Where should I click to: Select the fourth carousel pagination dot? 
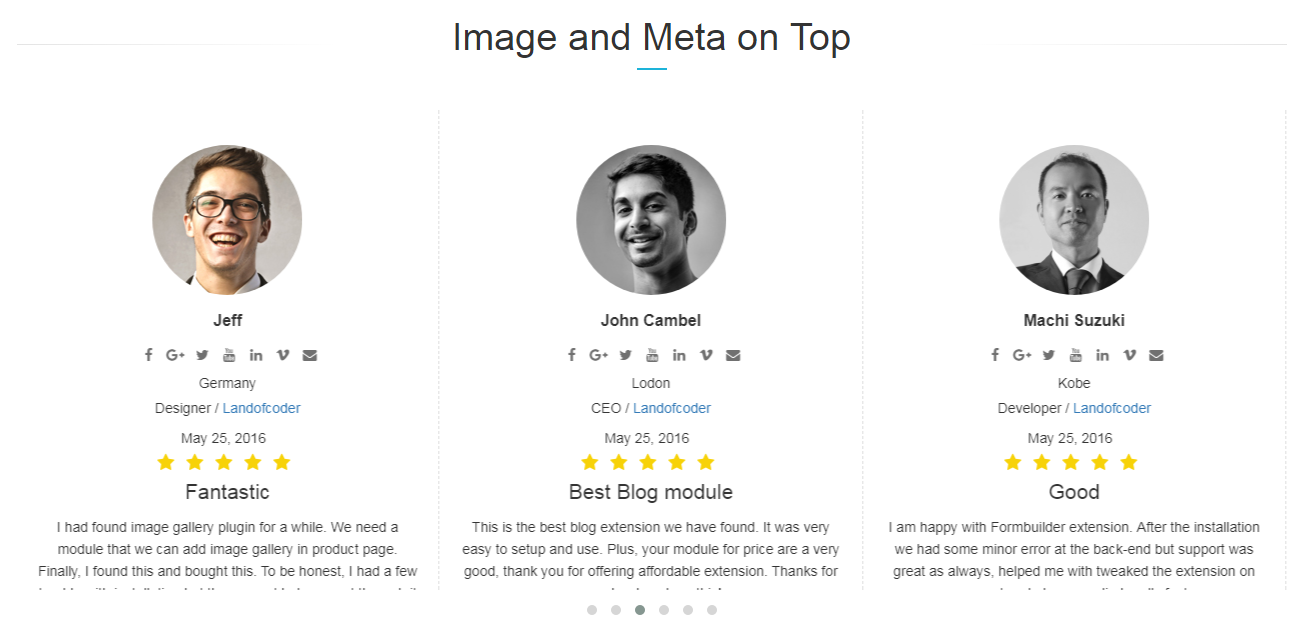(664, 610)
